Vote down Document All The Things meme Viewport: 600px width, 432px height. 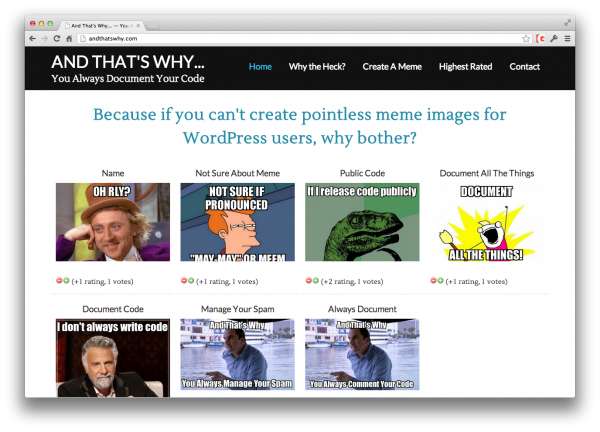click(x=434, y=280)
